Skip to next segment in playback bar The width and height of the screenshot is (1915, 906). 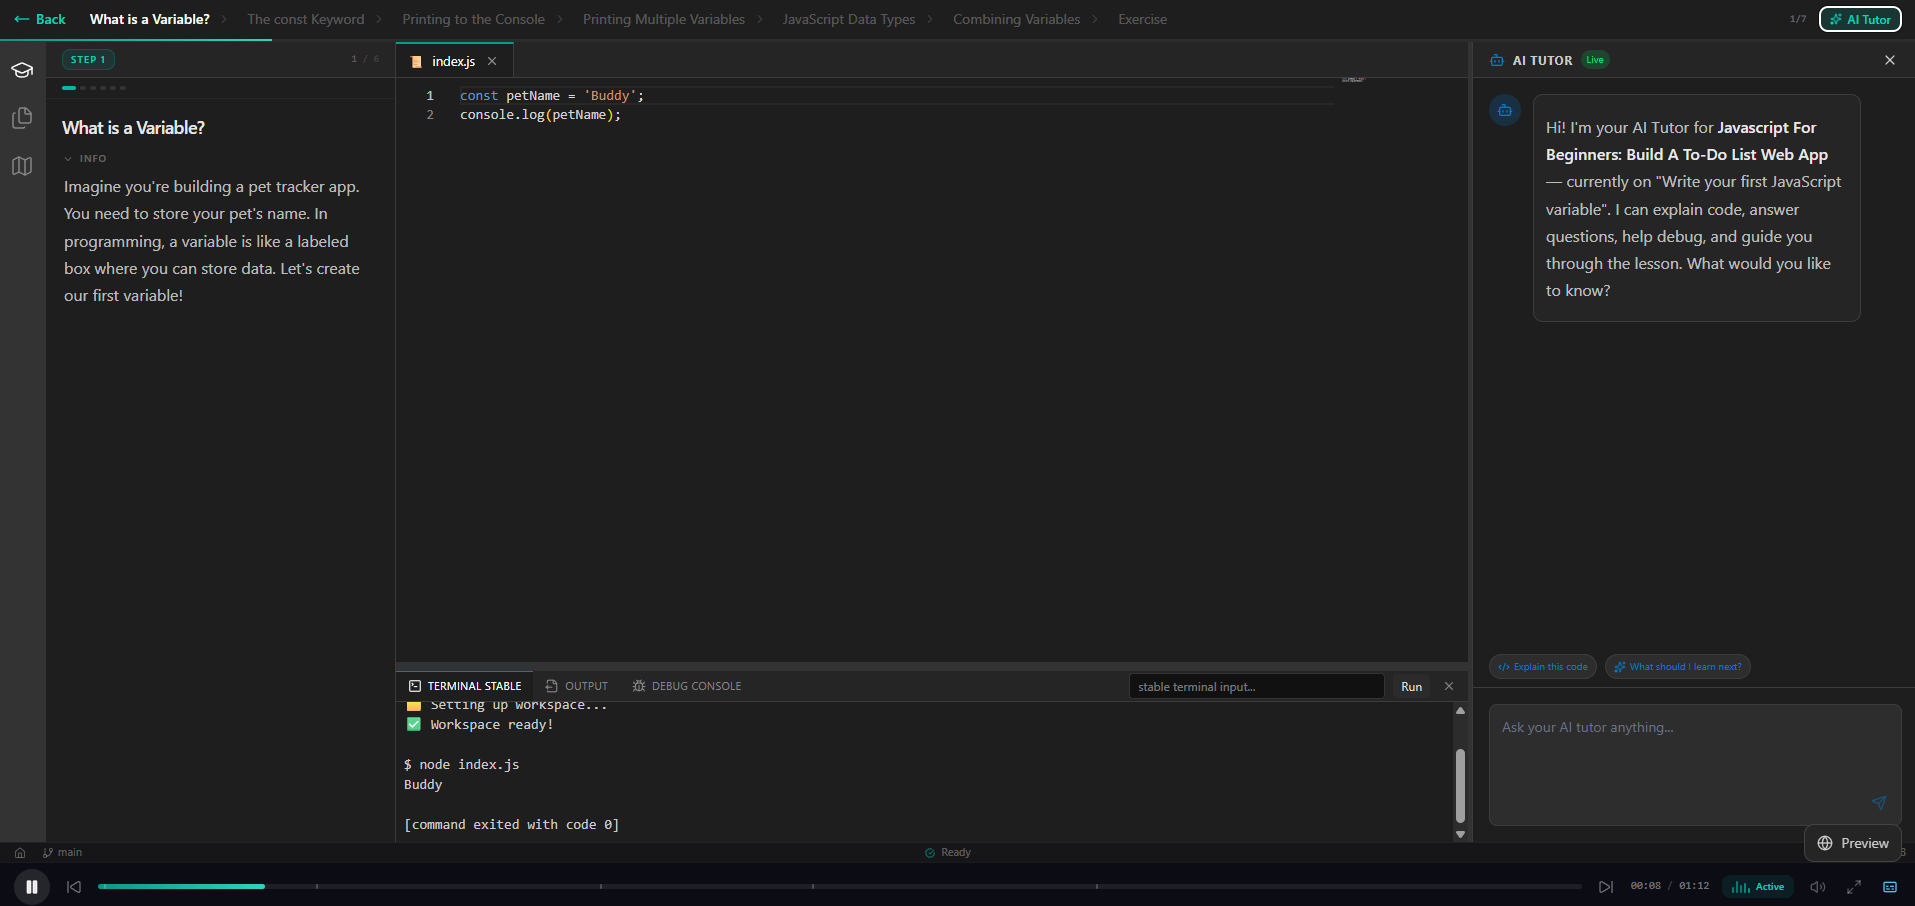1605,887
